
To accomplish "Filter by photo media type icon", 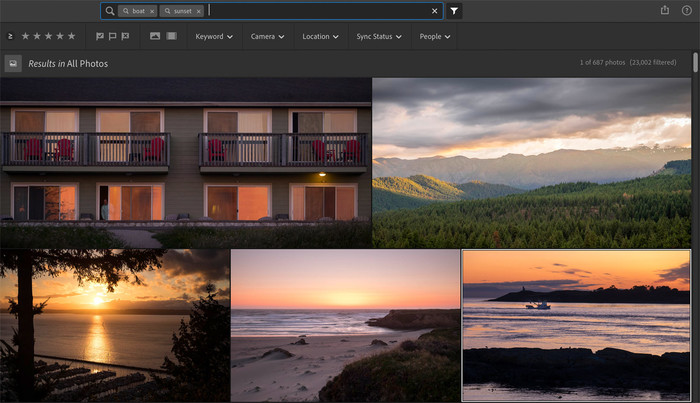I will 155,36.
